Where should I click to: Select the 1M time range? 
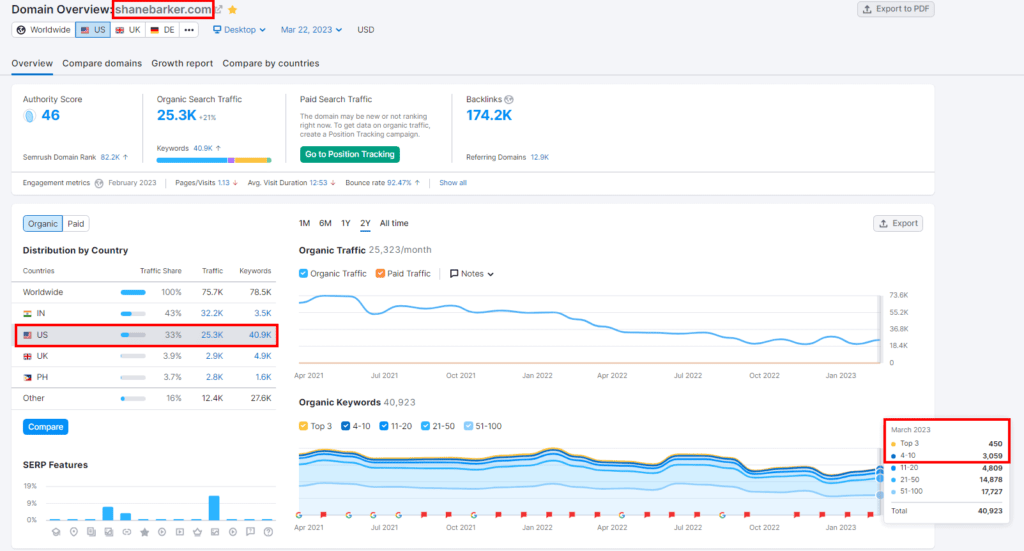[304, 223]
